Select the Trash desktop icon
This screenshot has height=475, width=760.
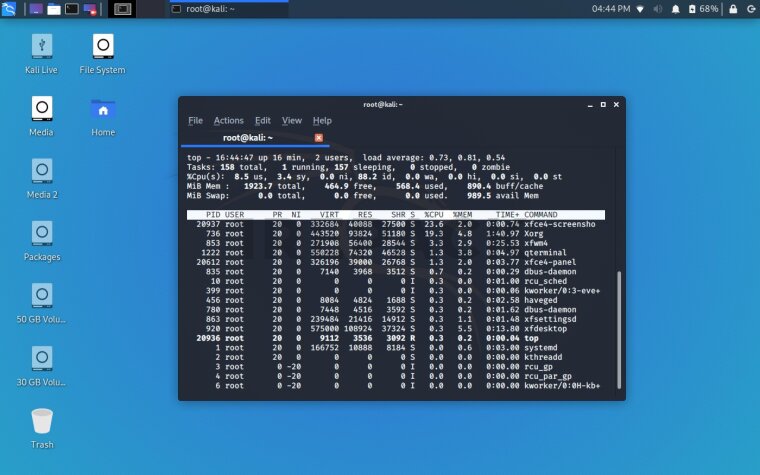[x=41, y=427]
